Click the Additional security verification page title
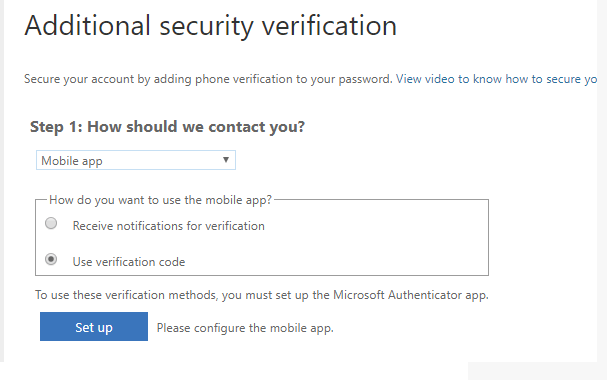608x380 pixels. coord(211,26)
